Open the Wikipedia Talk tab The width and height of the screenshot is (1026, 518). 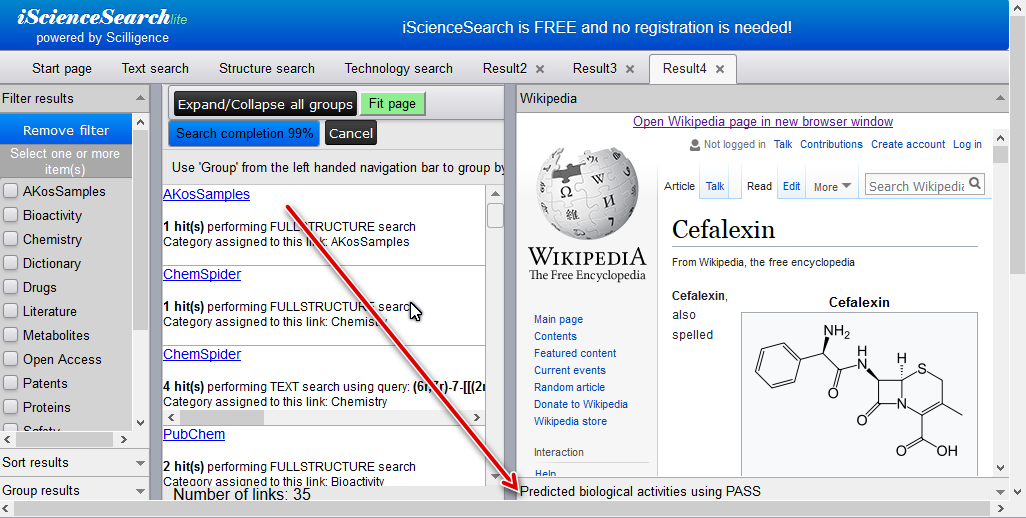click(x=715, y=186)
